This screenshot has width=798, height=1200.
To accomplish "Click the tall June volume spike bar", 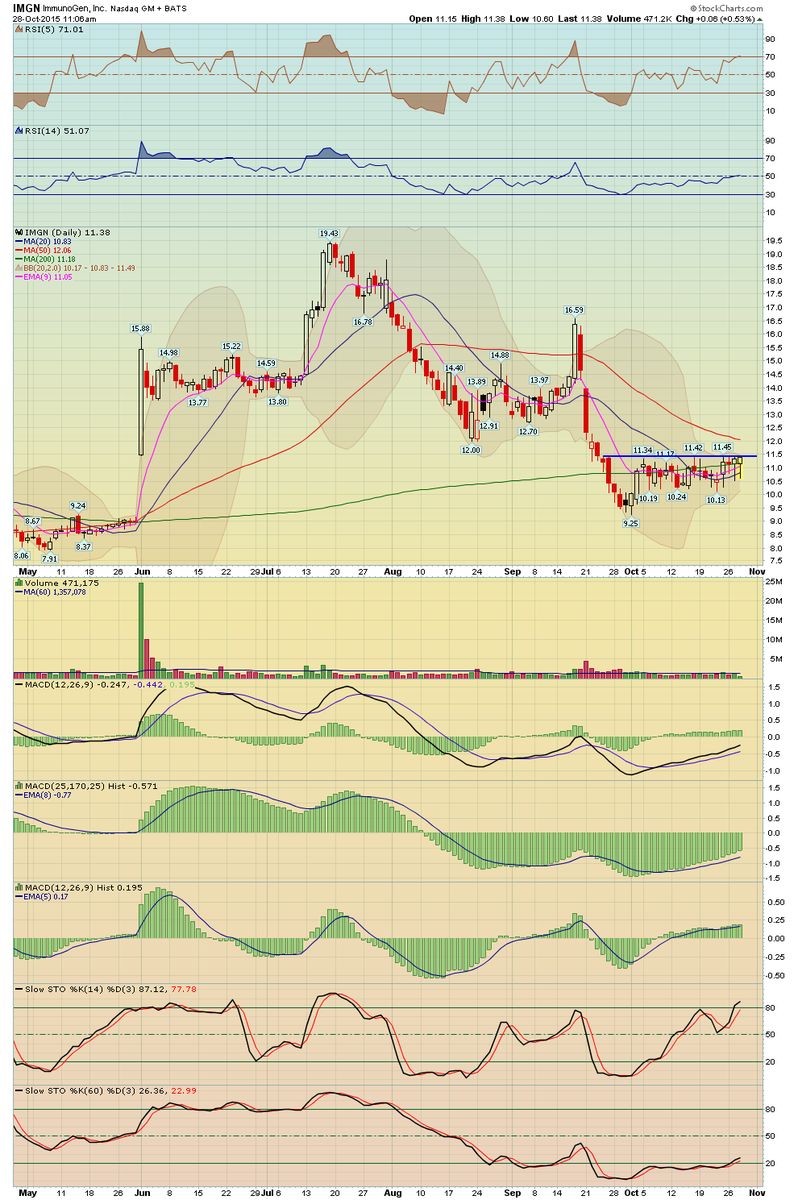I will click(x=141, y=630).
